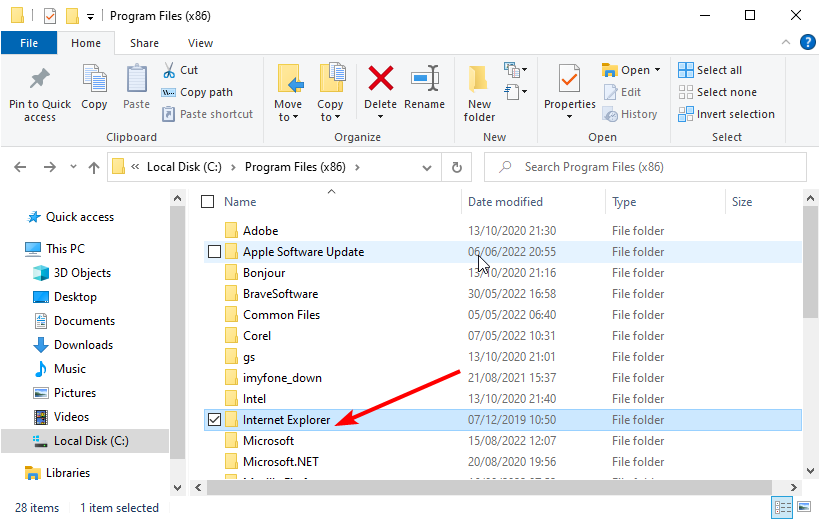This screenshot has width=820, height=520.
Task: Click the file list vertical scrollbar thumb
Action: [810, 262]
